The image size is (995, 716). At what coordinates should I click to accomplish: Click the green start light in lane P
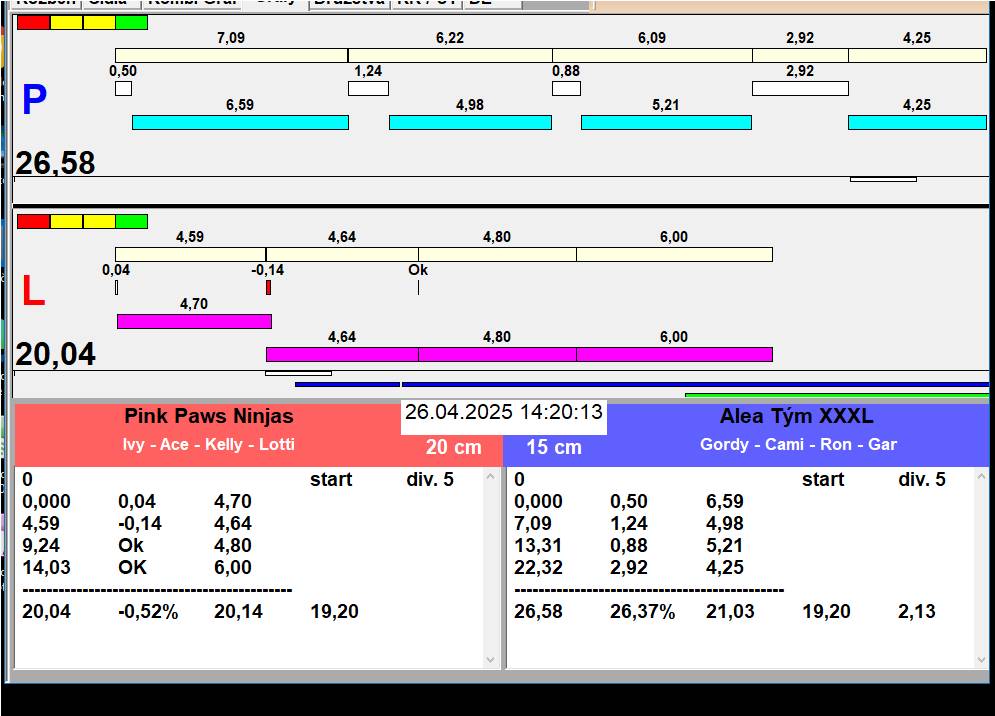click(131, 22)
